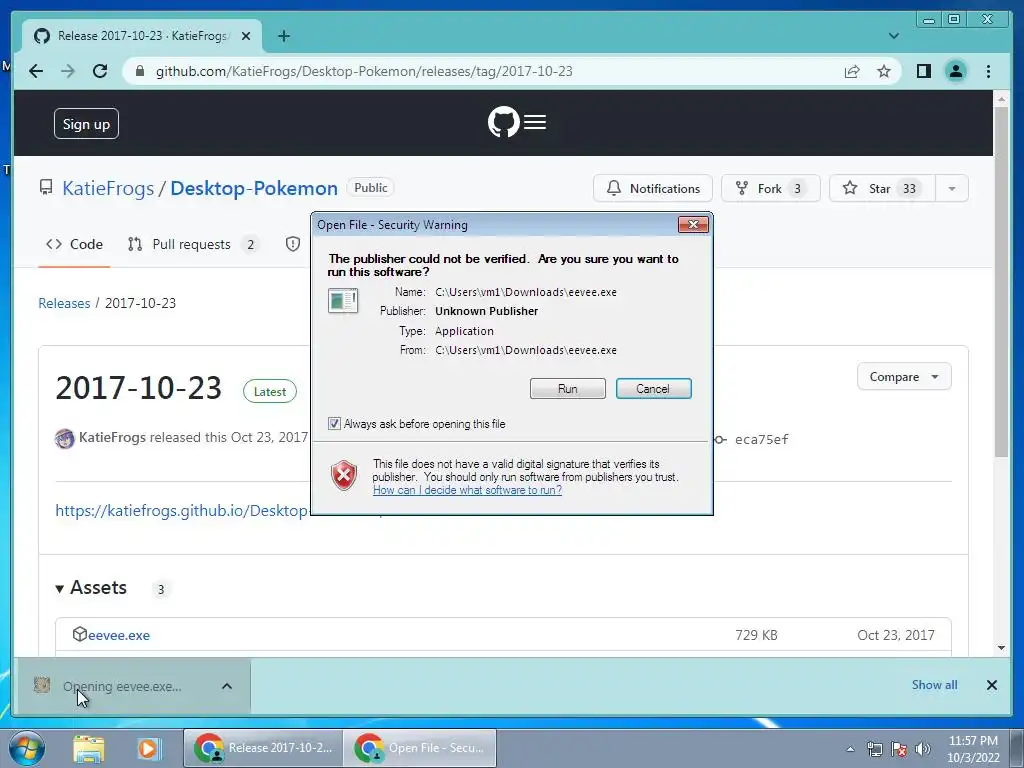Download the eevee.exe asset
Viewport: 1024px width, 768px height.
coord(119,635)
